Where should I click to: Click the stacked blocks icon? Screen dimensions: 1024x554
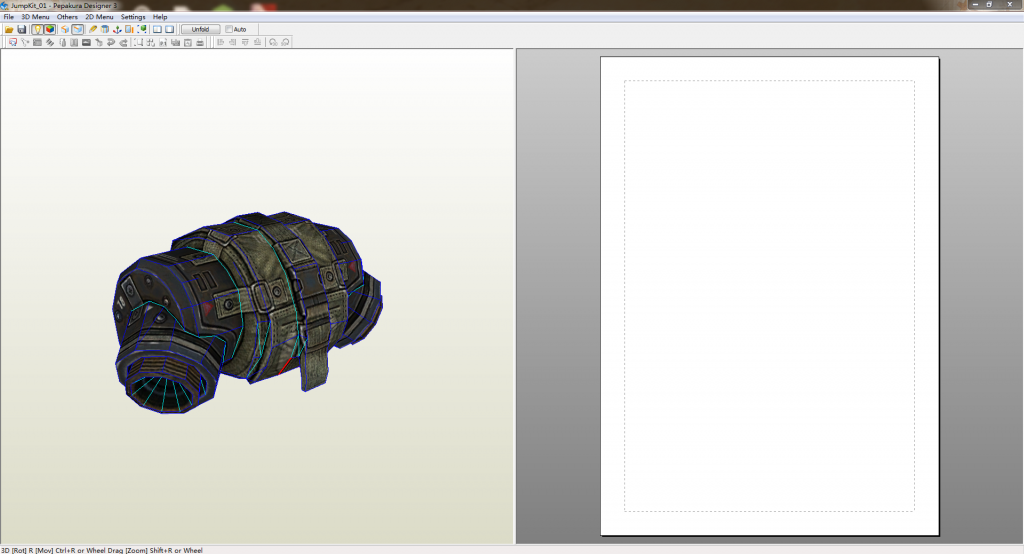(x=175, y=42)
